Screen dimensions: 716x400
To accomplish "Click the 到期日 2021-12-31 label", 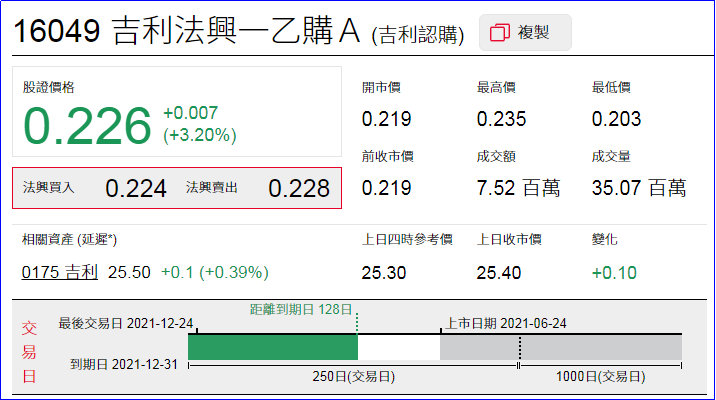I will pyautogui.click(x=124, y=364).
